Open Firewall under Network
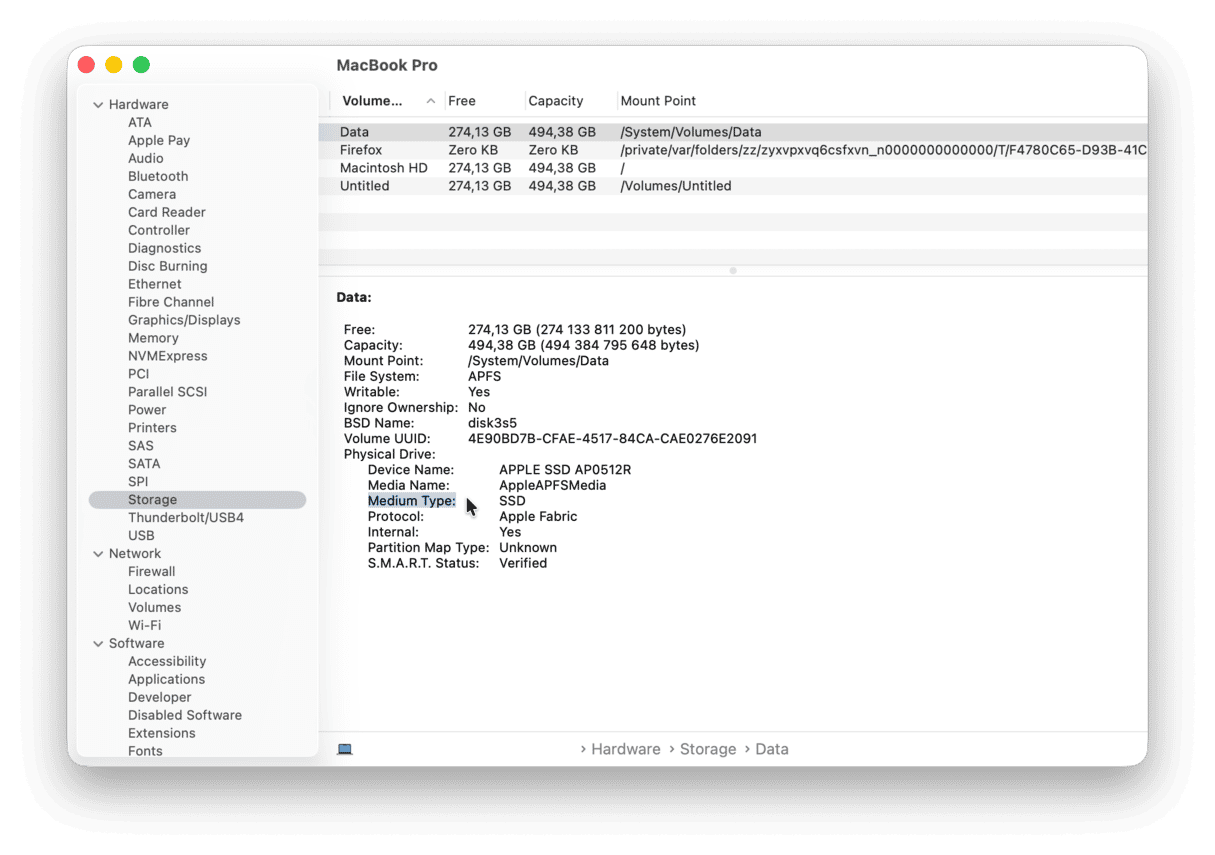 pyautogui.click(x=152, y=573)
